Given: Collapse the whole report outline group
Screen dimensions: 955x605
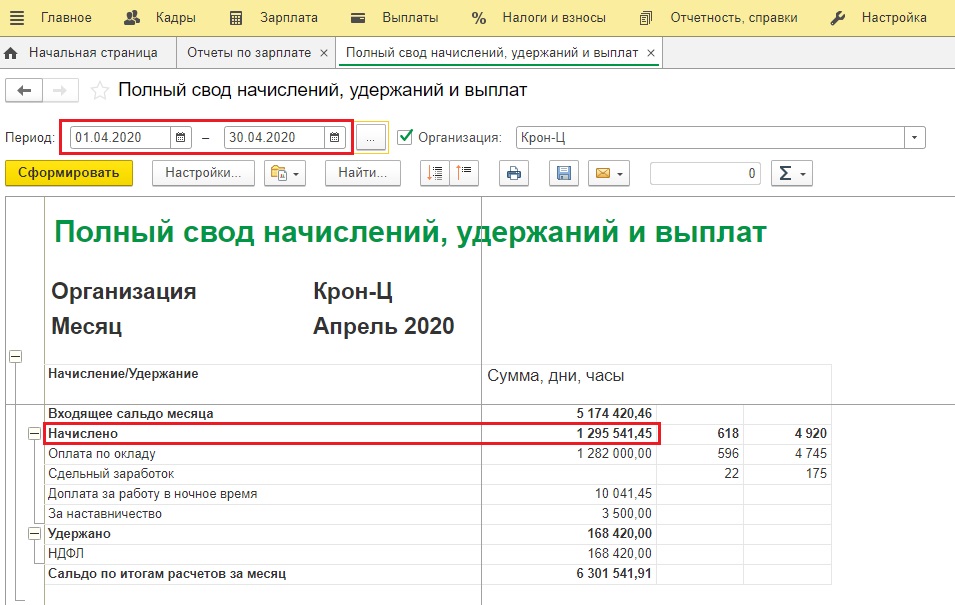Looking at the screenshot, I should coord(16,356).
